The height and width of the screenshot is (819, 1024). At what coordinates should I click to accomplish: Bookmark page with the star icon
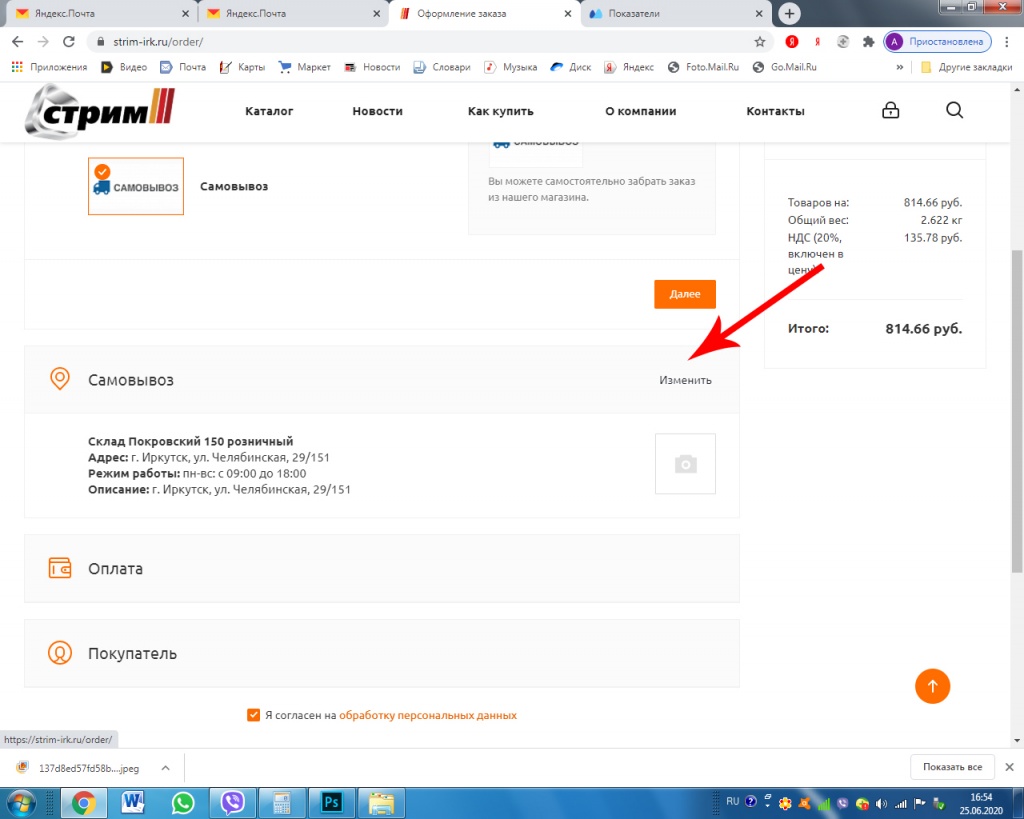pos(760,42)
